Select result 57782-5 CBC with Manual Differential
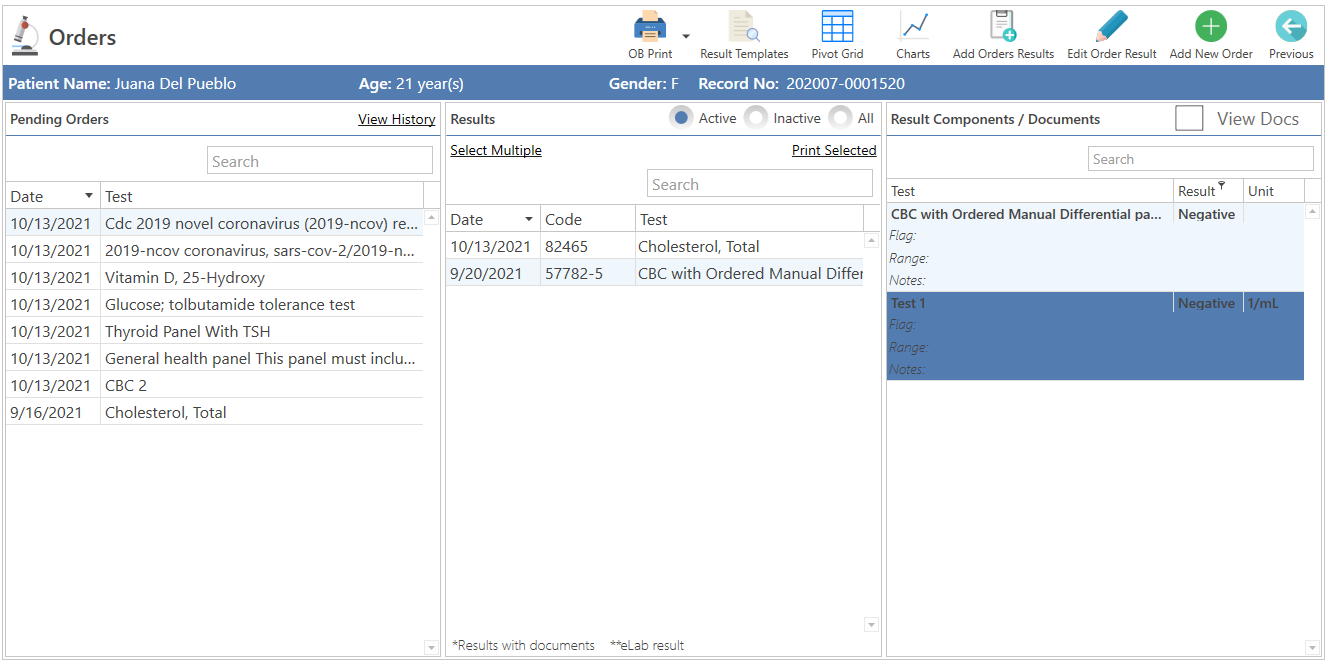1327x663 pixels. (x=655, y=273)
